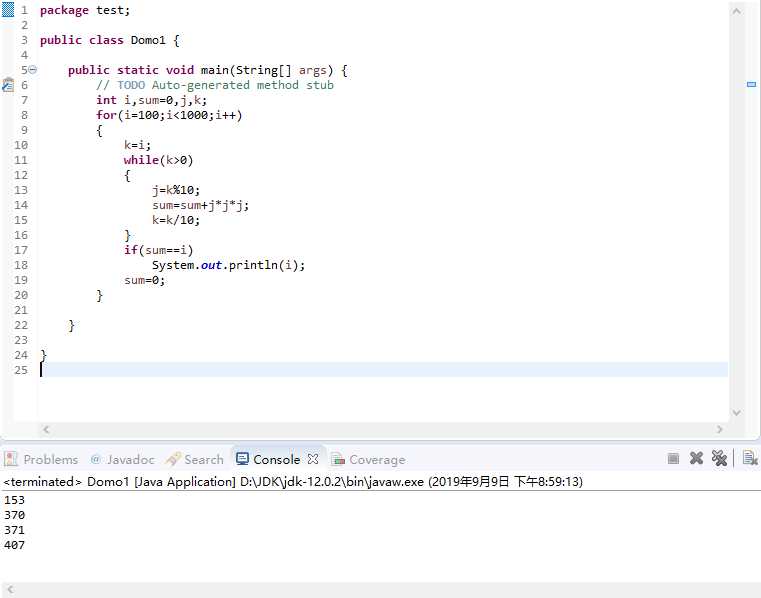Place cursor on empty line 25
This screenshot has width=761, height=598.
[x=383, y=370]
